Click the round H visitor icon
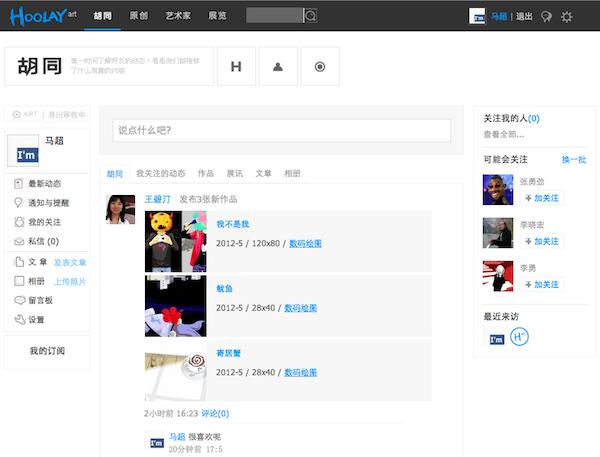600x457 pixels. click(x=519, y=337)
